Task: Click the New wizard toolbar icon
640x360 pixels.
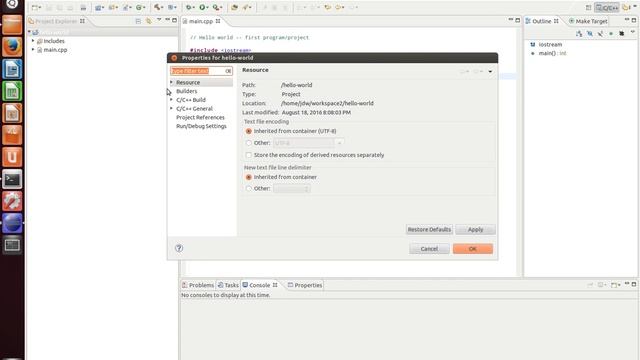Action: (x=35, y=7)
